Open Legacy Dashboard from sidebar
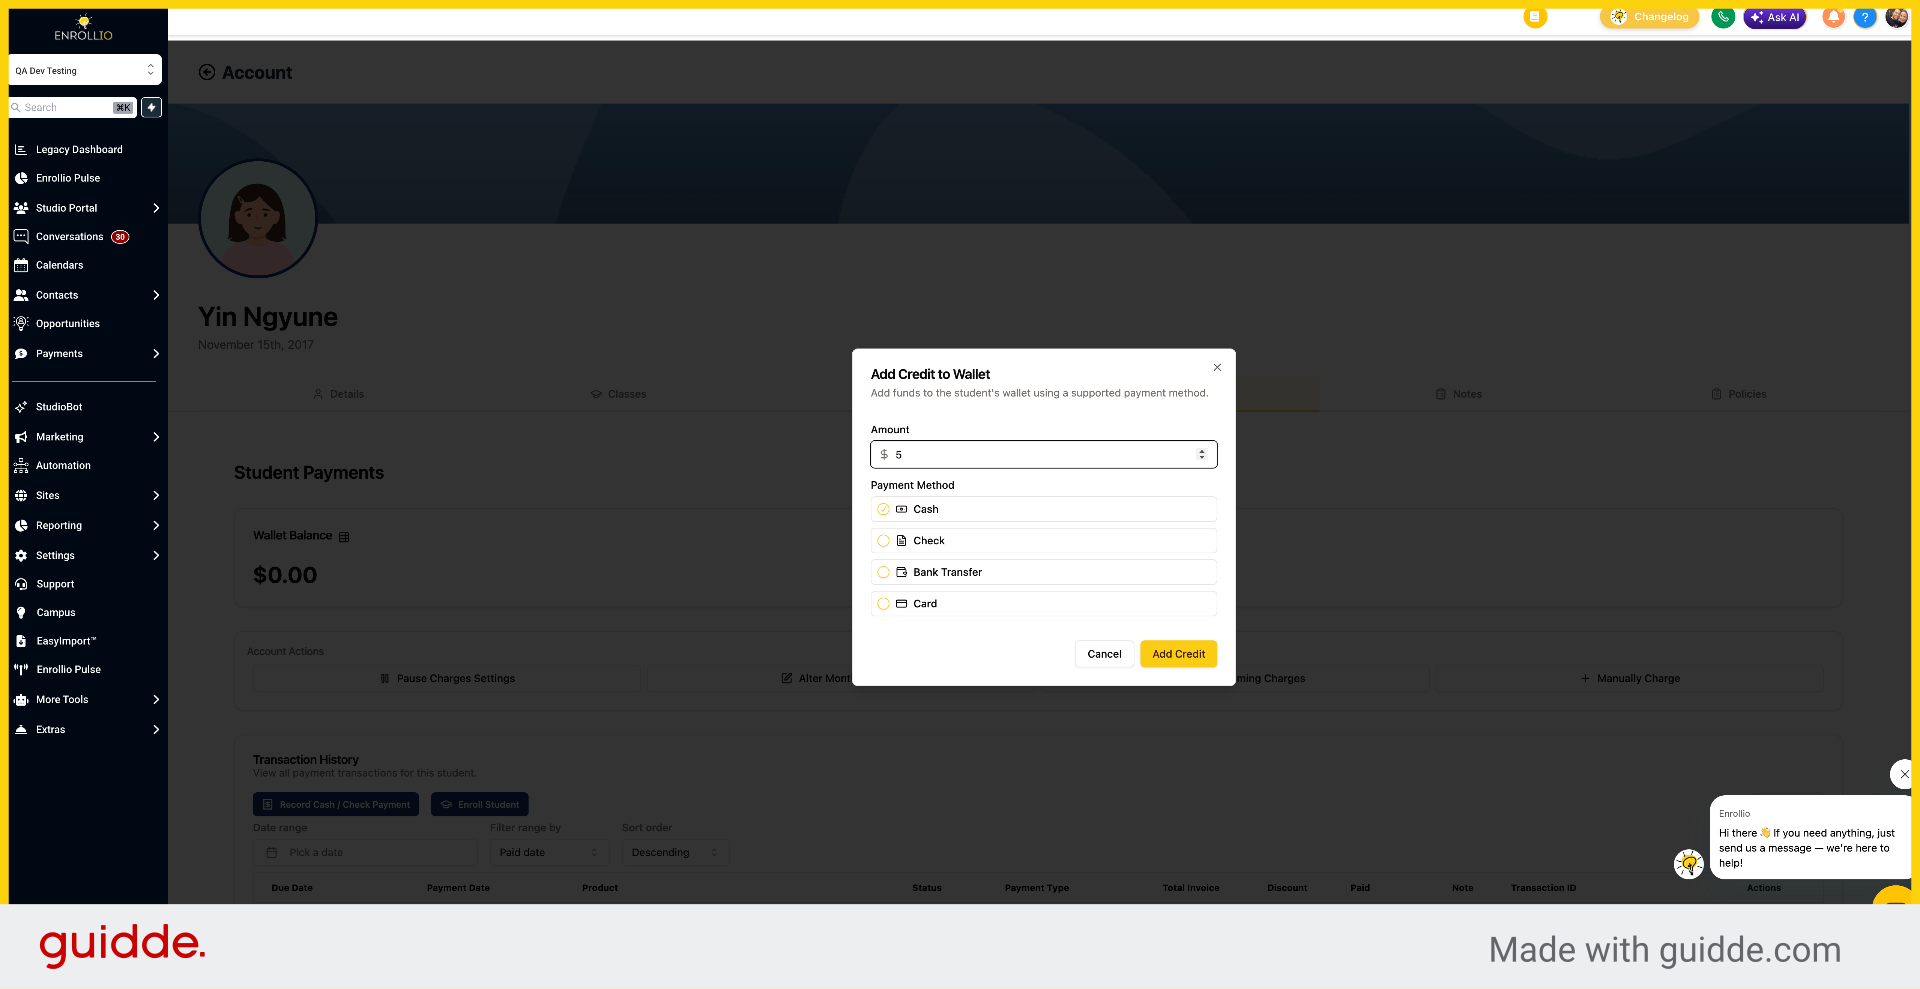The width and height of the screenshot is (1920, 989). pos(79,150)
